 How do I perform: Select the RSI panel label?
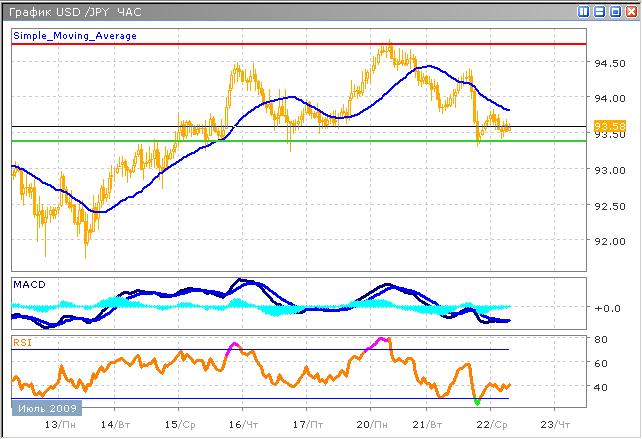click(x=21, y=341)
